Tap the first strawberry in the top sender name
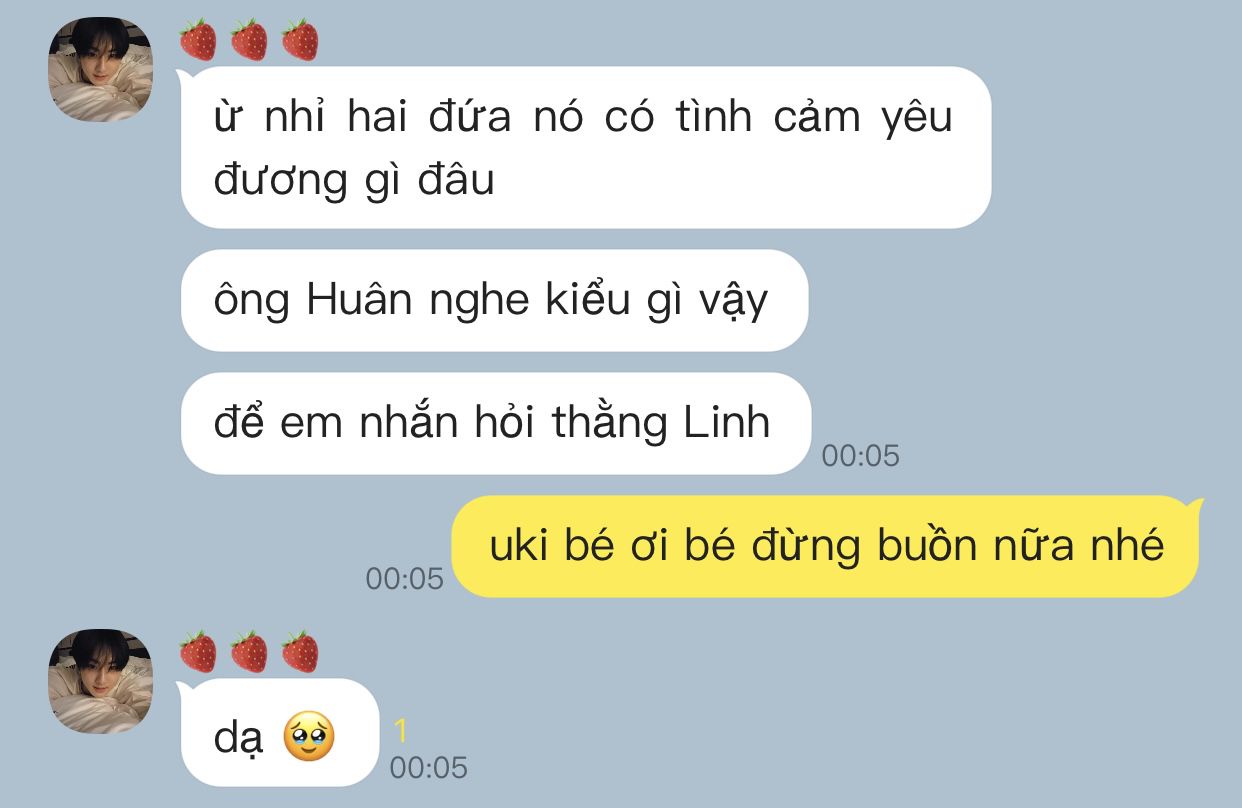 pyautogui.click(x=198, y=40)
